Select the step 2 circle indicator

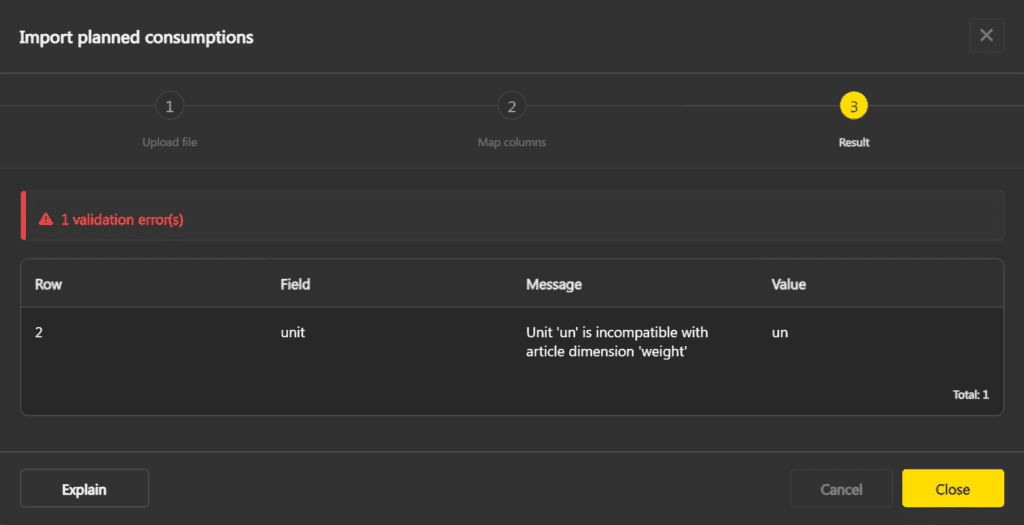pos(512,106)
